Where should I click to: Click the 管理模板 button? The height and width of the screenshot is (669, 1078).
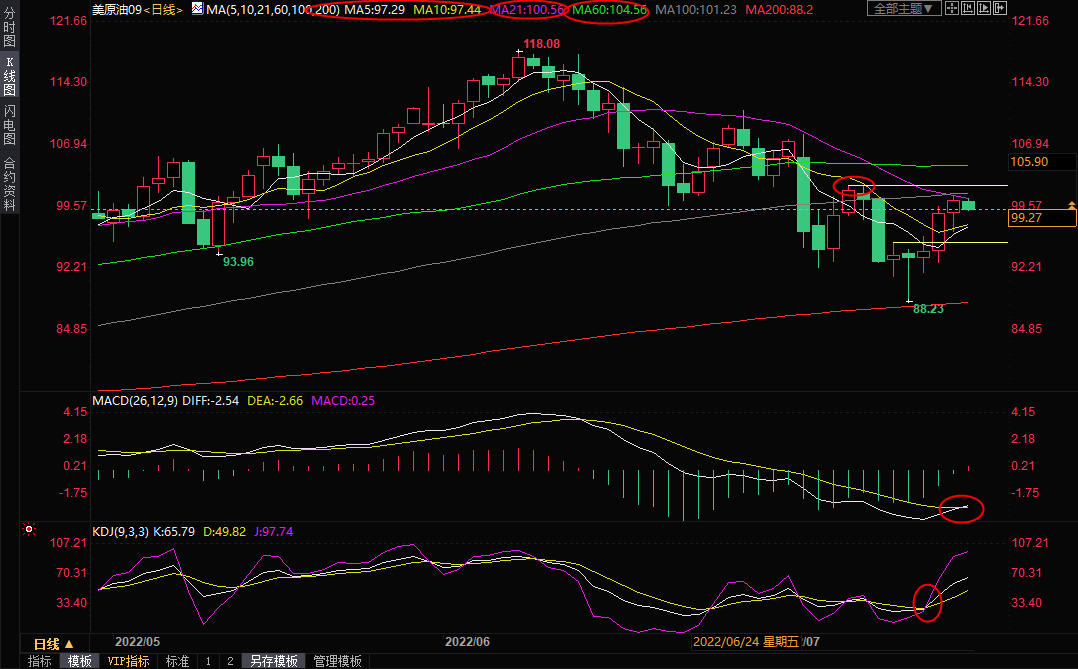point(337,661)
